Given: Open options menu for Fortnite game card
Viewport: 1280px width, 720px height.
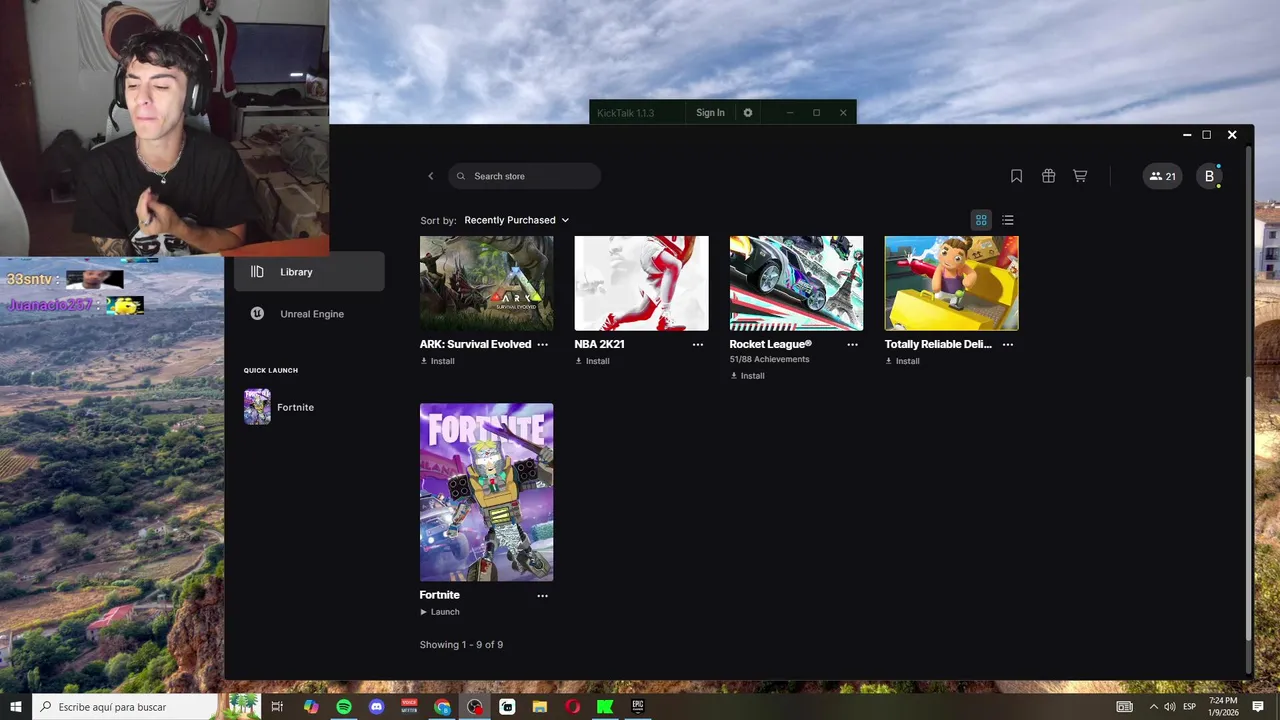Looking at the screenshot, I should pos(542,595).
